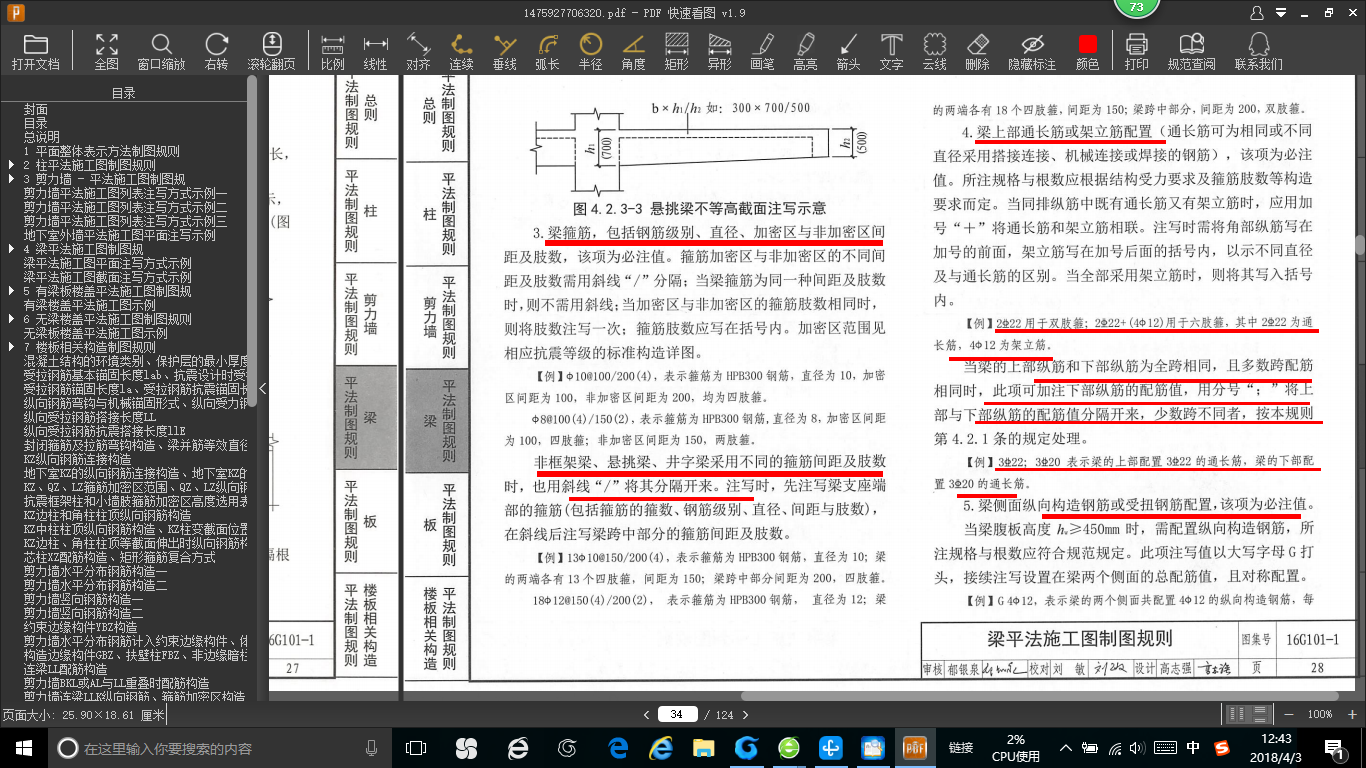Screen dimensions: 1366x768
Task: Open '梁平法施工图截面注写方式示例' bookmark
Action: [108, 277]
